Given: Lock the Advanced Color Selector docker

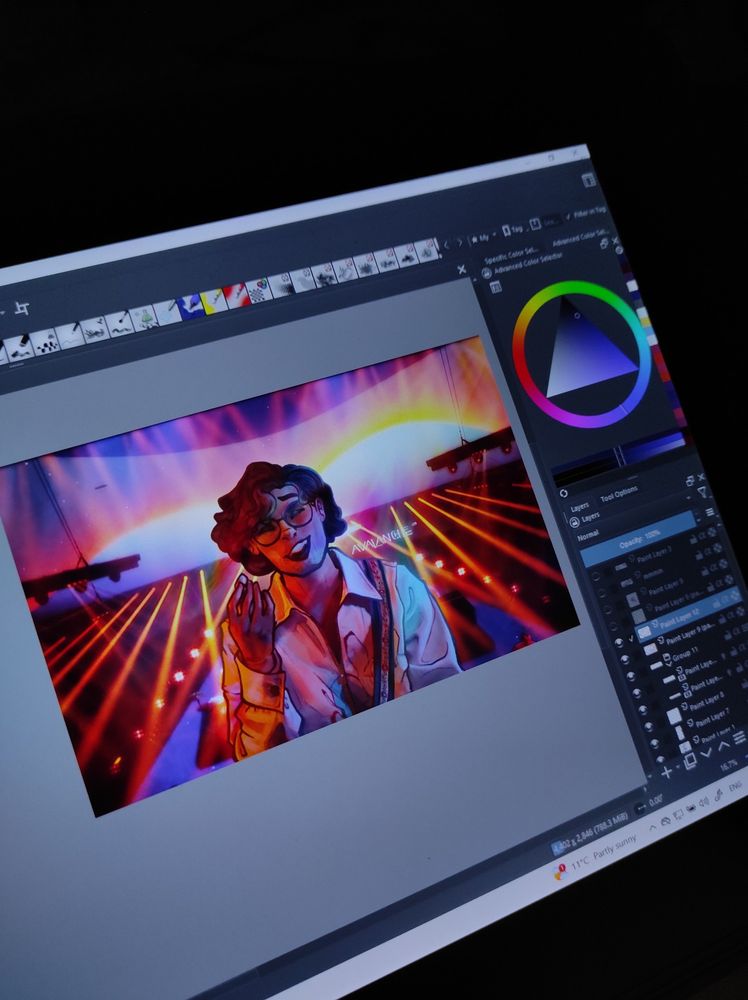Looking at the screenshot, I should point(487,273).
